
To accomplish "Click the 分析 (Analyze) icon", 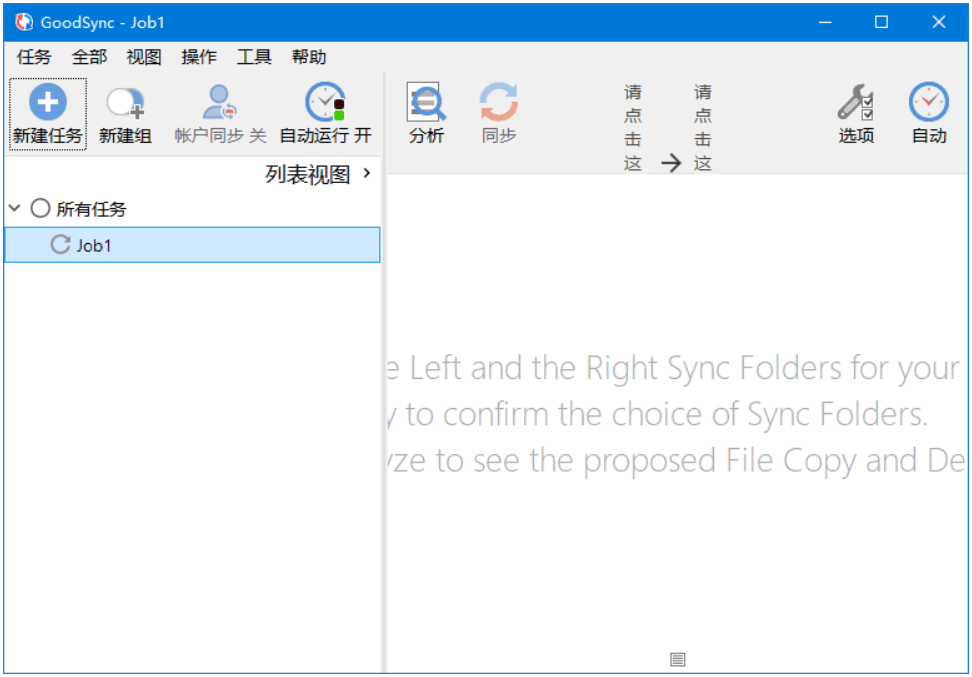I will coord(426,102).
